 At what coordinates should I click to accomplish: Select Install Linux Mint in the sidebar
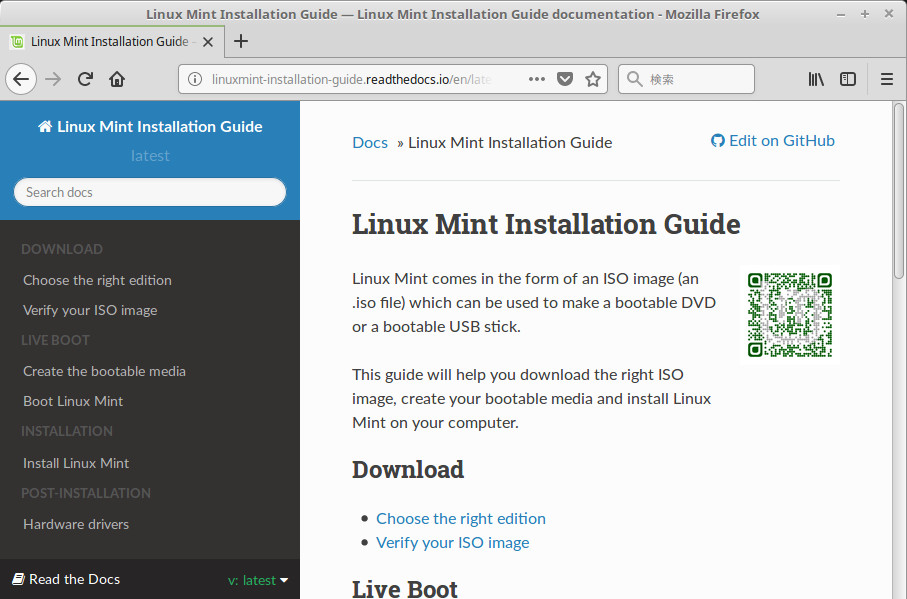pyautogui.click(x=75, y=462)
